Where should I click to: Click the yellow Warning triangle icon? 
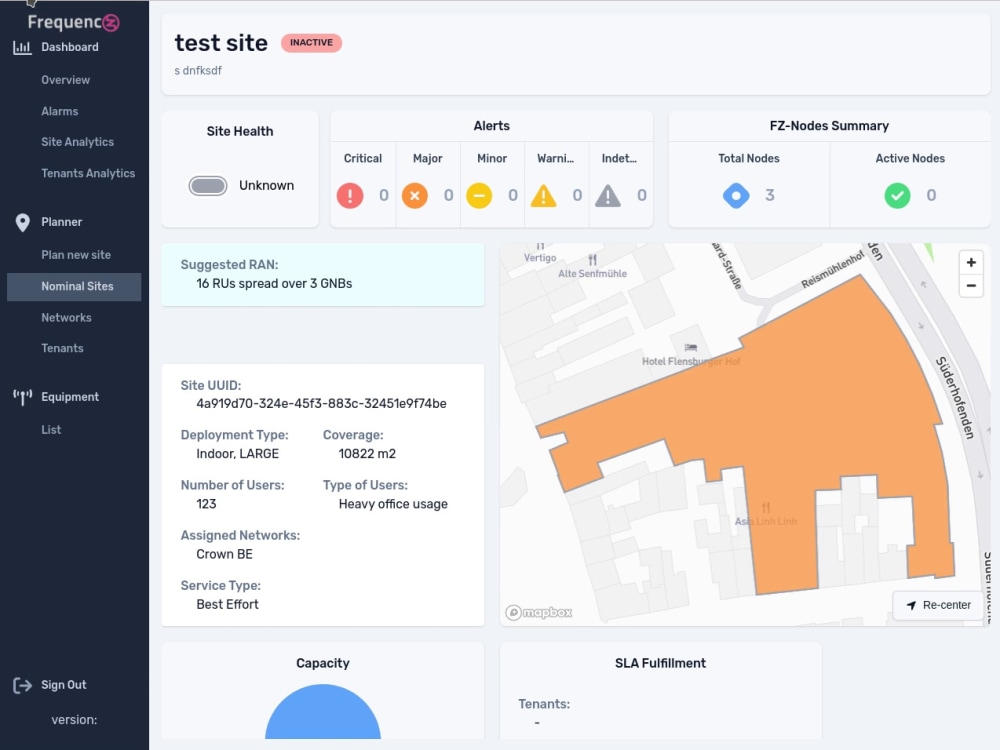click(543, 196)
